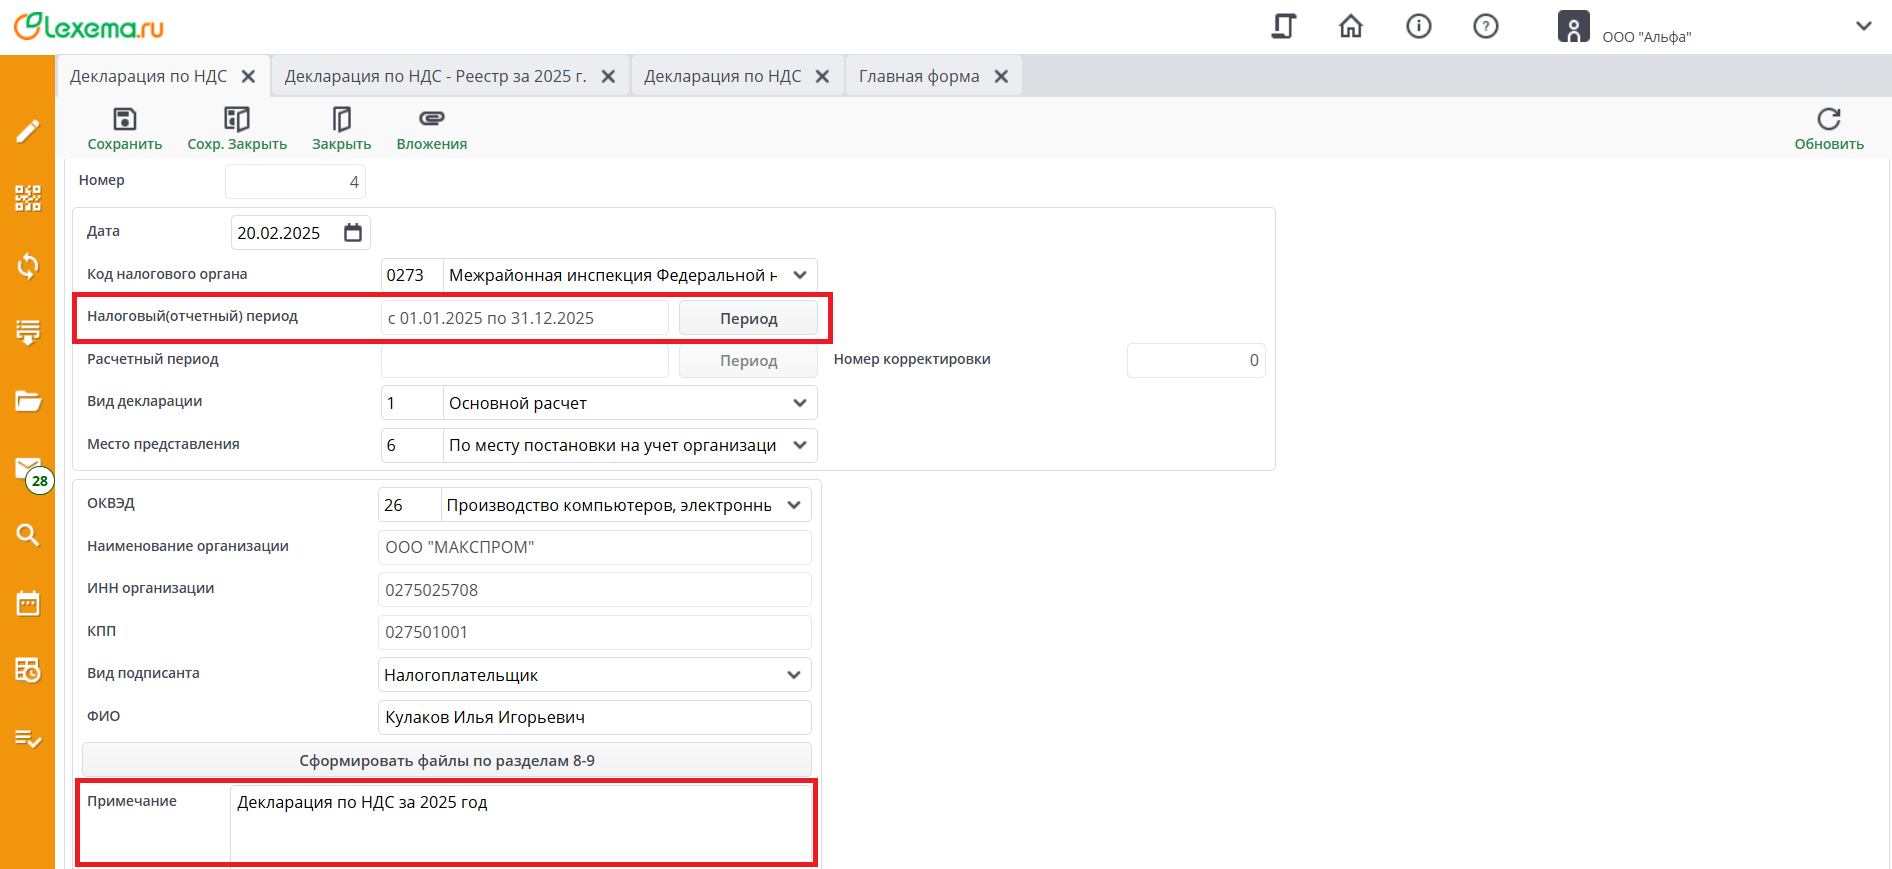Image resolution: width=1892 pixels, height=869 pixels.
Task: Open the calendar picker in Дата field
Action: tap(353, 233)
